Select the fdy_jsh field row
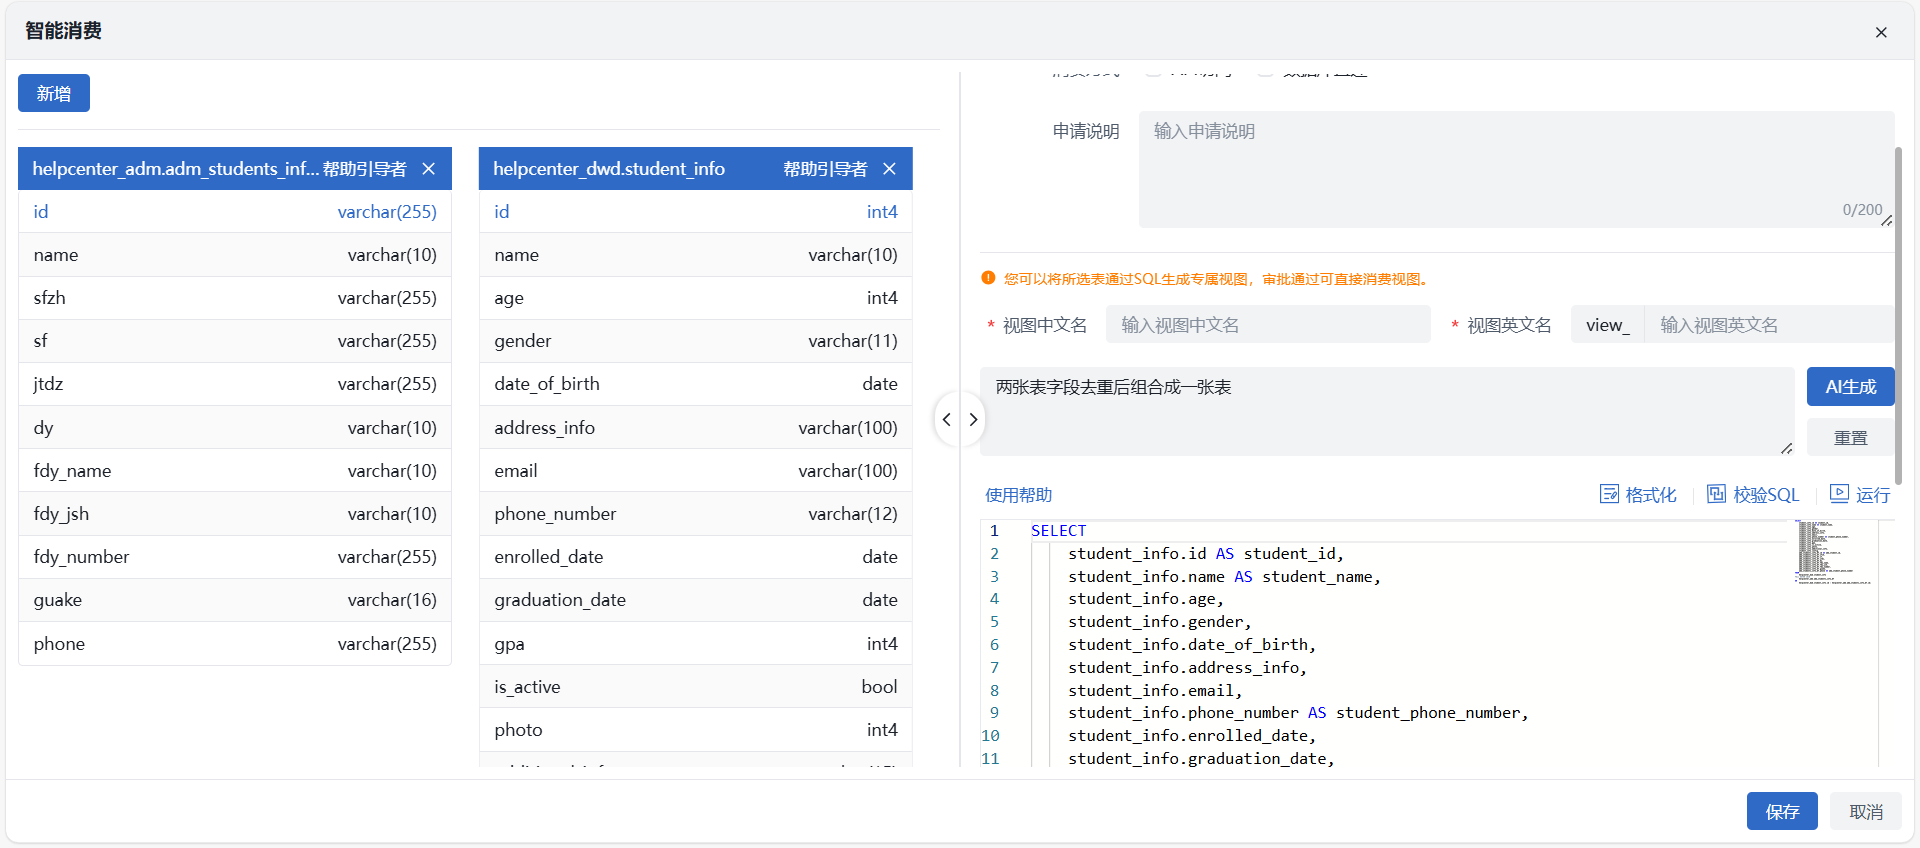The height and width of the screenshot is (848, 1920). point(235,514)
